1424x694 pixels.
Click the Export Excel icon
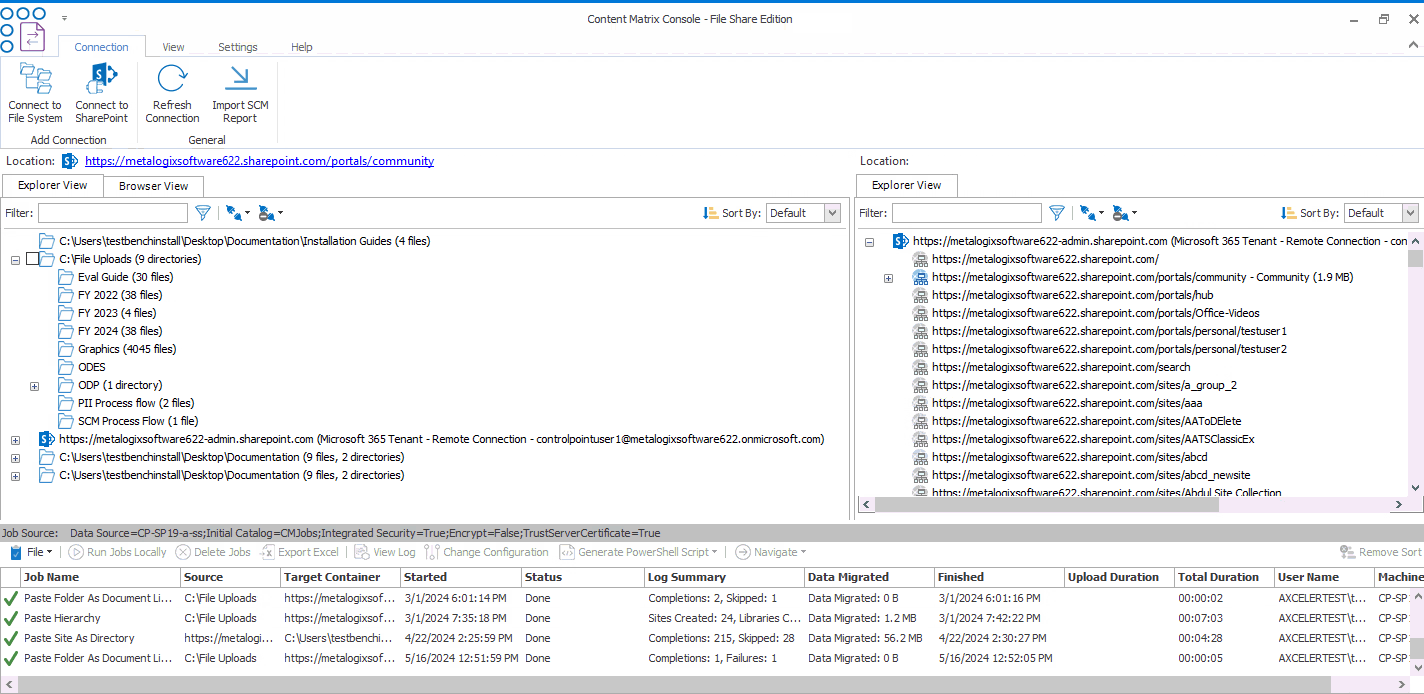268,551
